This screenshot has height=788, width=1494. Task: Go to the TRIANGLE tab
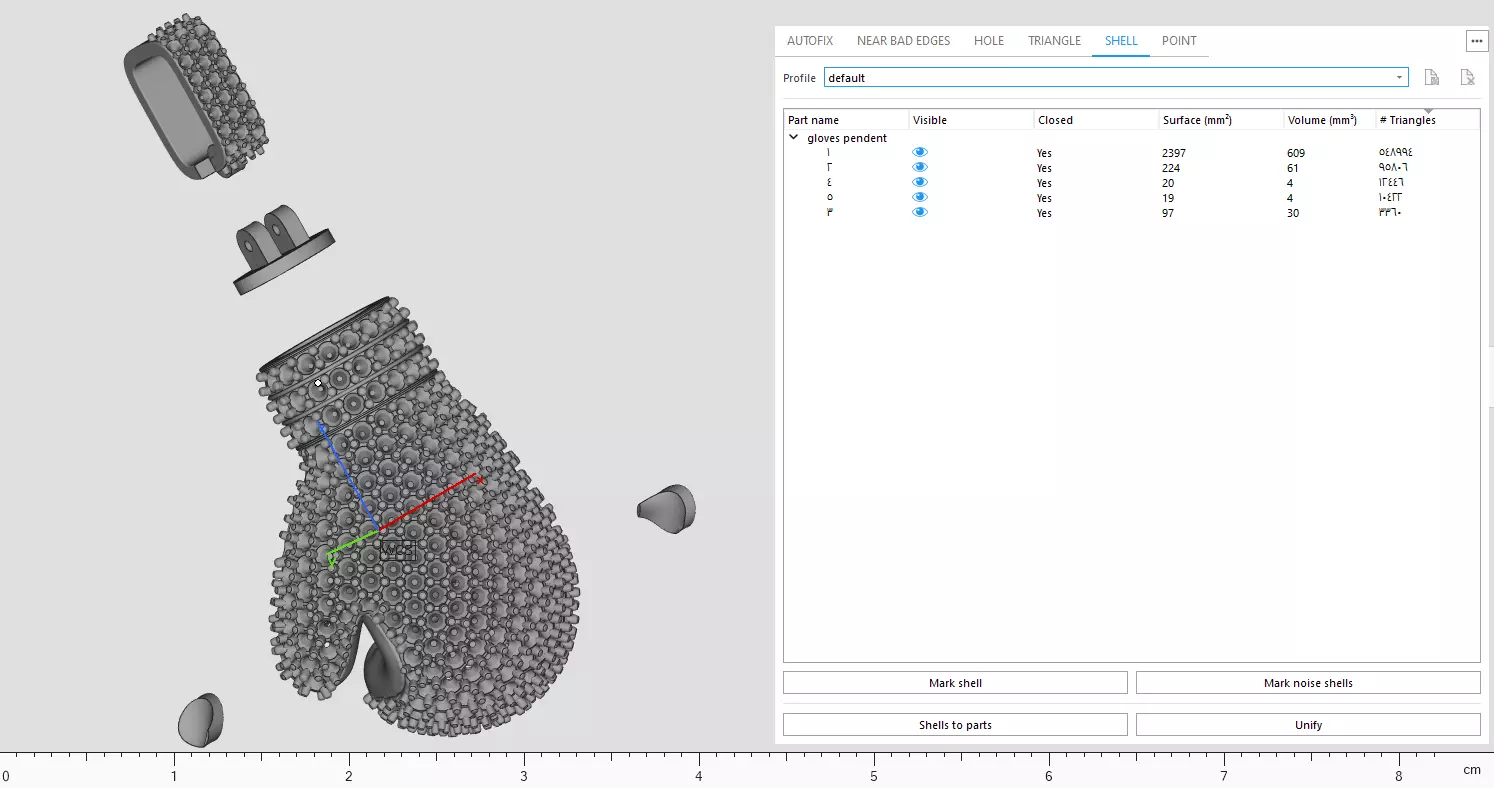[1054, 41]
